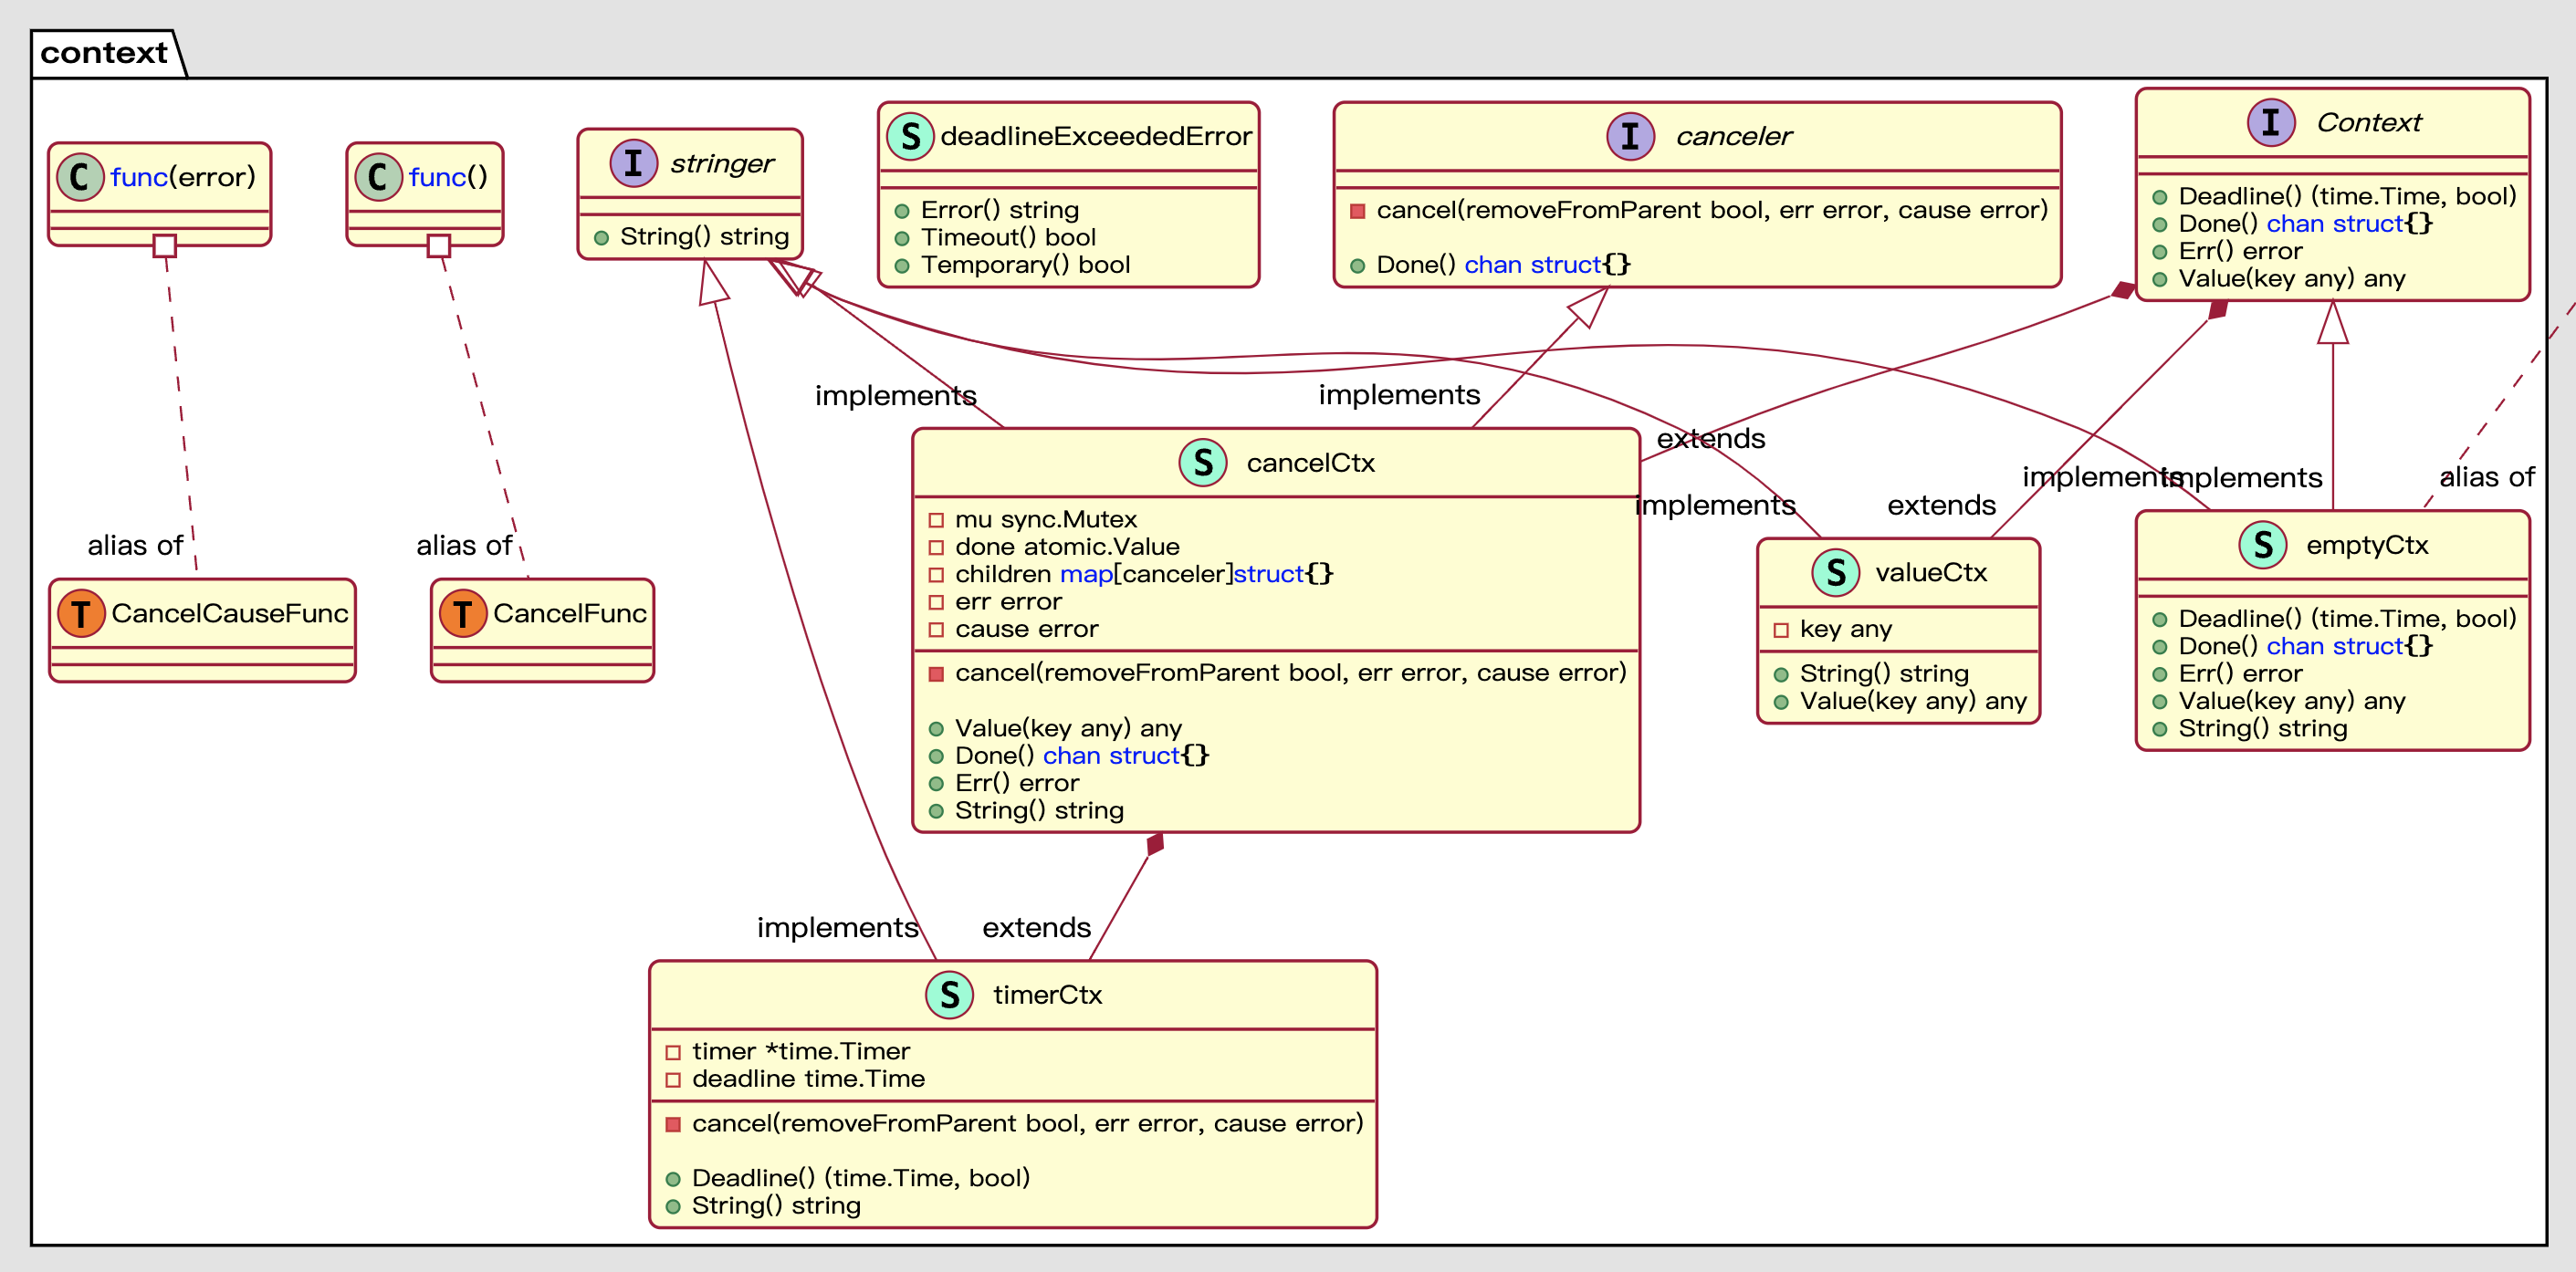Click the orange T badge on CancelFunc
2576x1272 pixels.
click(463, 614)
